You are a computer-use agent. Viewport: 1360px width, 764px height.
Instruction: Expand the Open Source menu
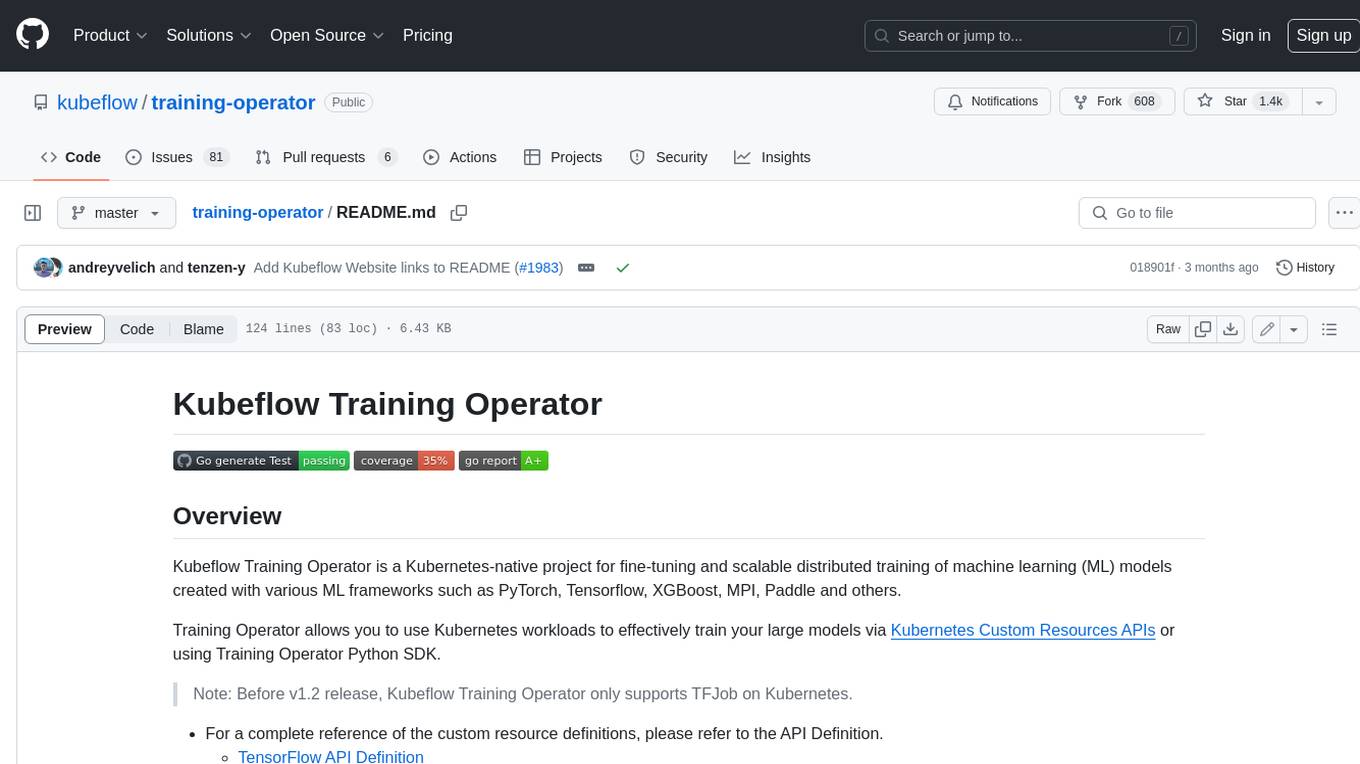pos(327,35)
